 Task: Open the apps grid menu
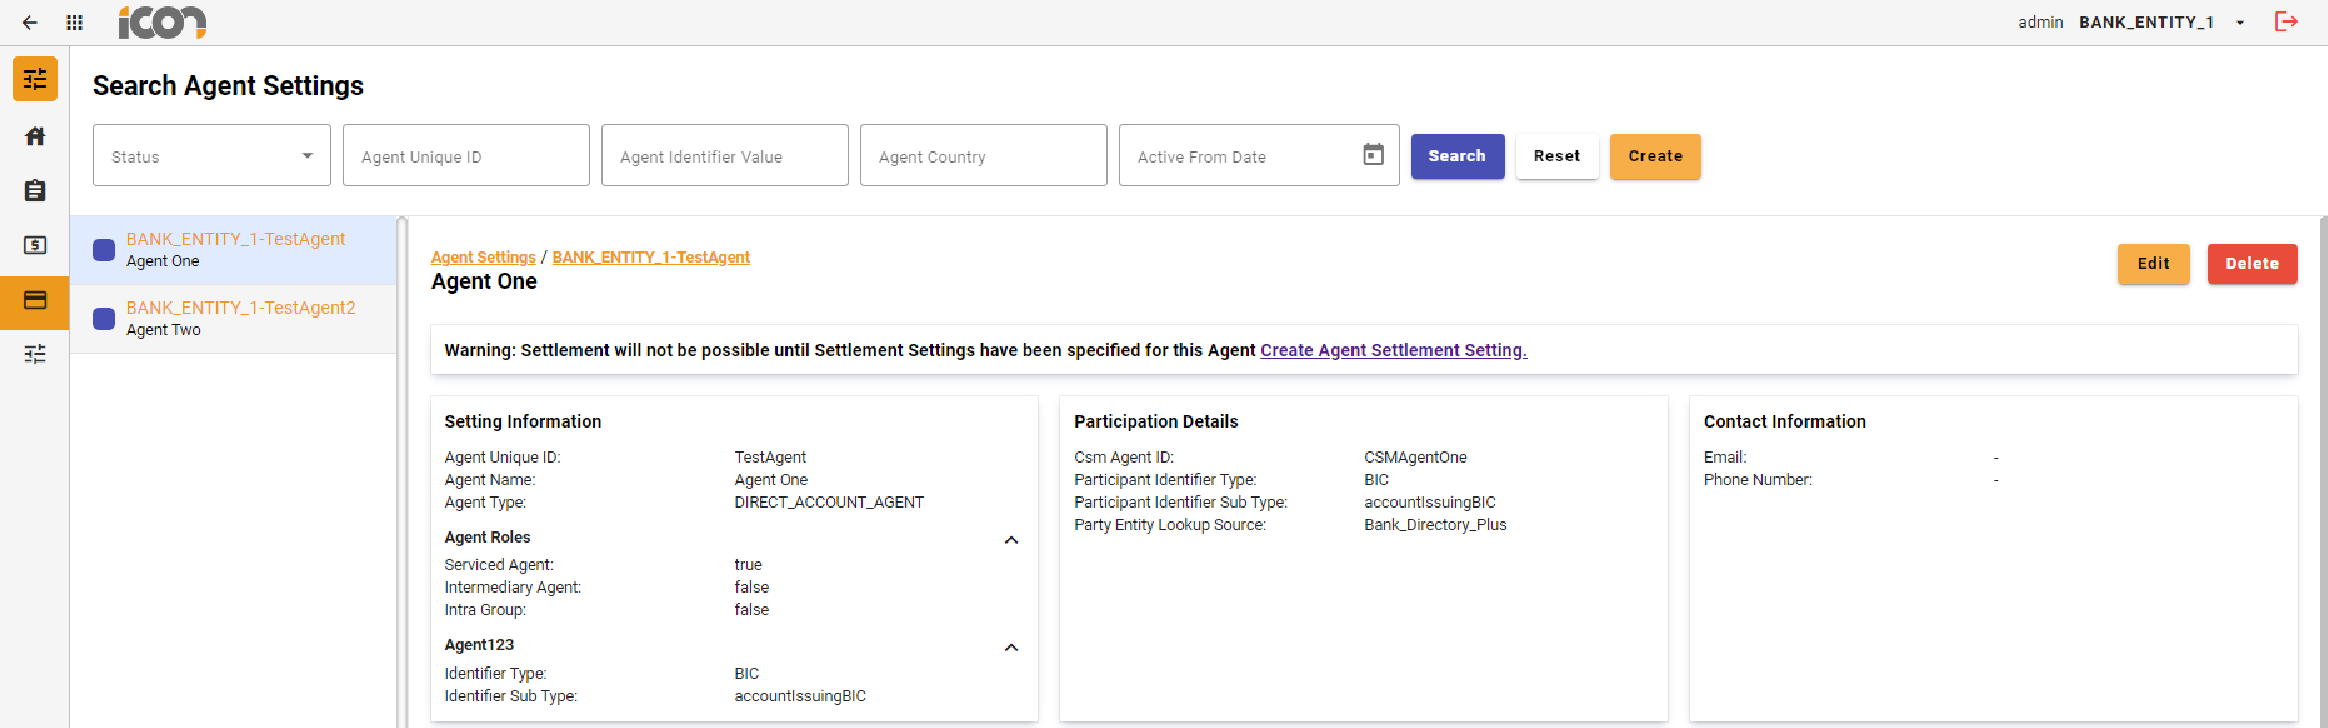[74, 22]
